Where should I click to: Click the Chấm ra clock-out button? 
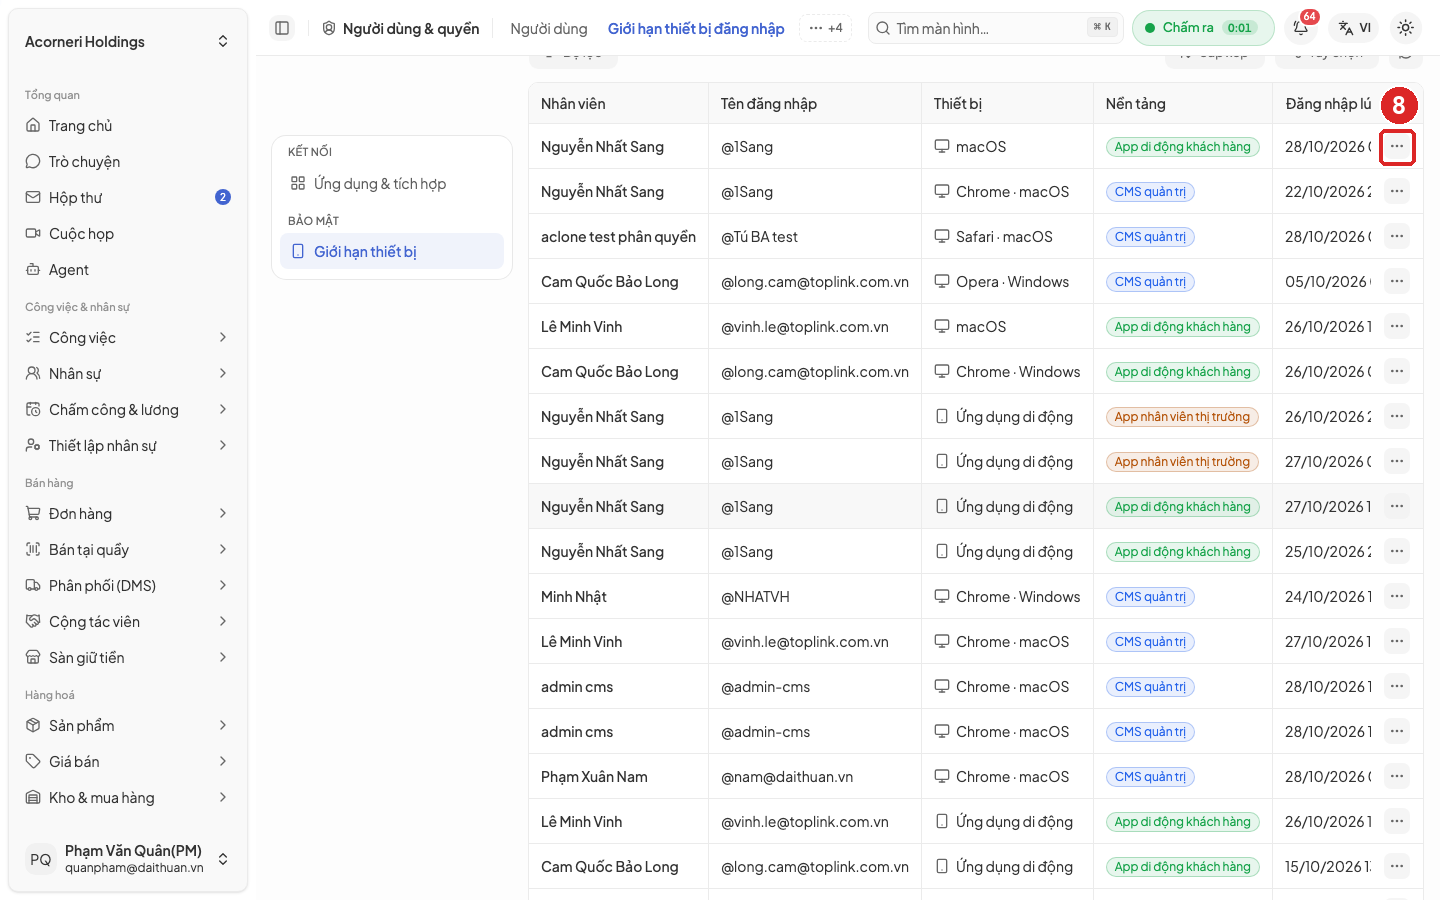[1203, 28]
